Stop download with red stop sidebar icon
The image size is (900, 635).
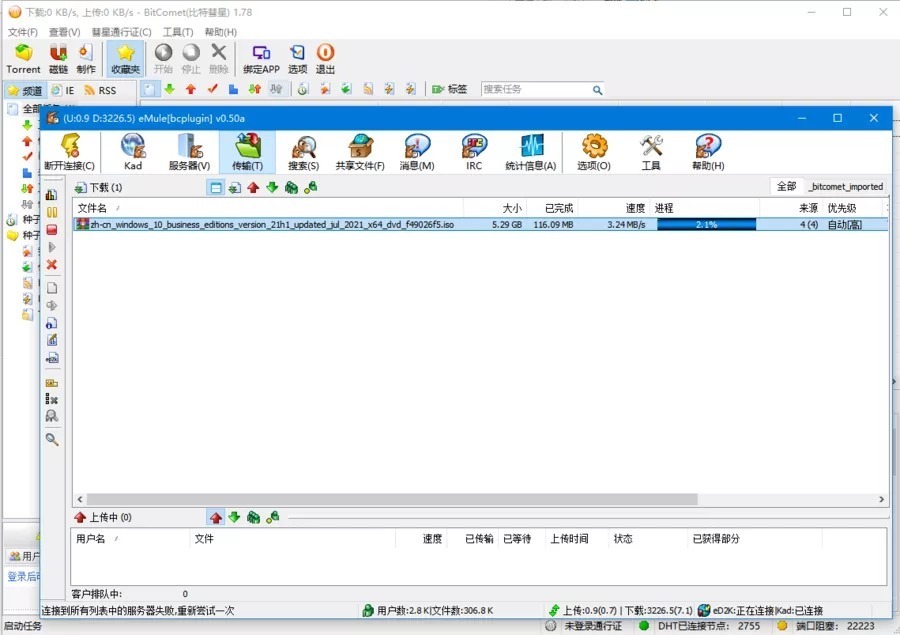coord(52,230)
